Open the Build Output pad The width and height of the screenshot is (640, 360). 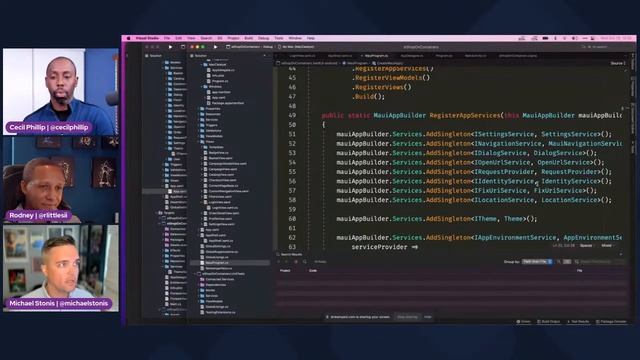[x=549, y=322]
